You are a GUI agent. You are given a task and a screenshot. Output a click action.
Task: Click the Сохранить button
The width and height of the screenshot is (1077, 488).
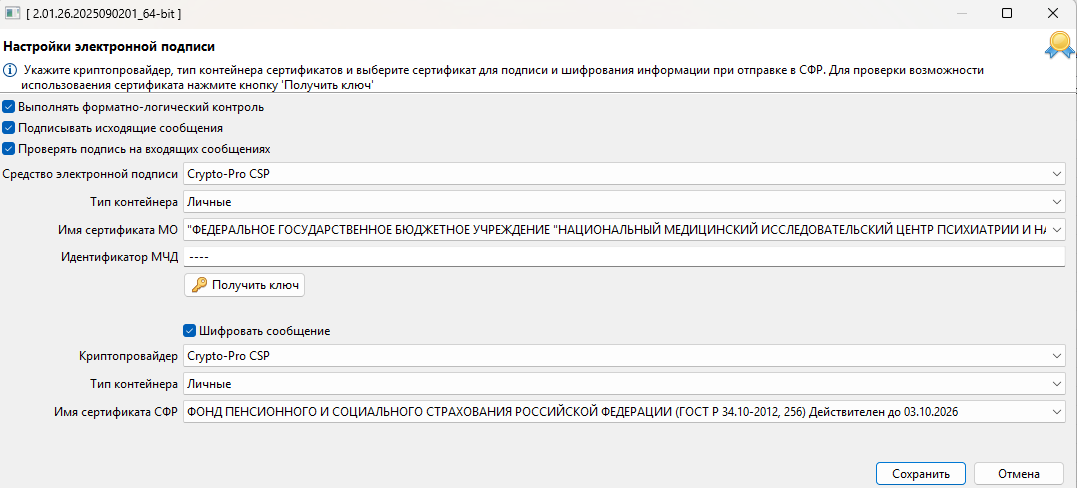pyautogui.click(x=920, y=473)
